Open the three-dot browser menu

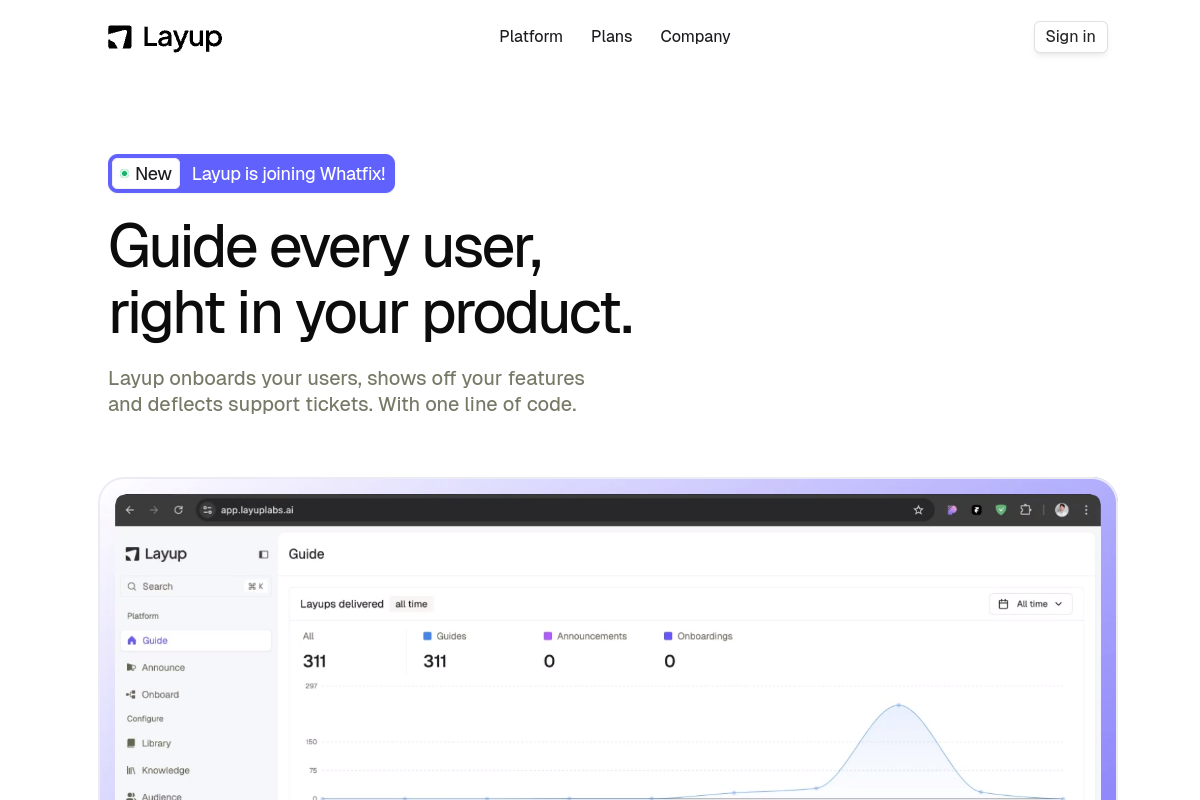point(1086,510)
